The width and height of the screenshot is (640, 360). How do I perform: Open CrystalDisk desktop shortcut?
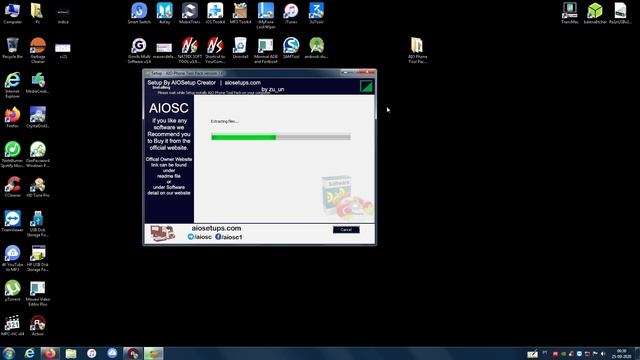click(x=38, y=118)
